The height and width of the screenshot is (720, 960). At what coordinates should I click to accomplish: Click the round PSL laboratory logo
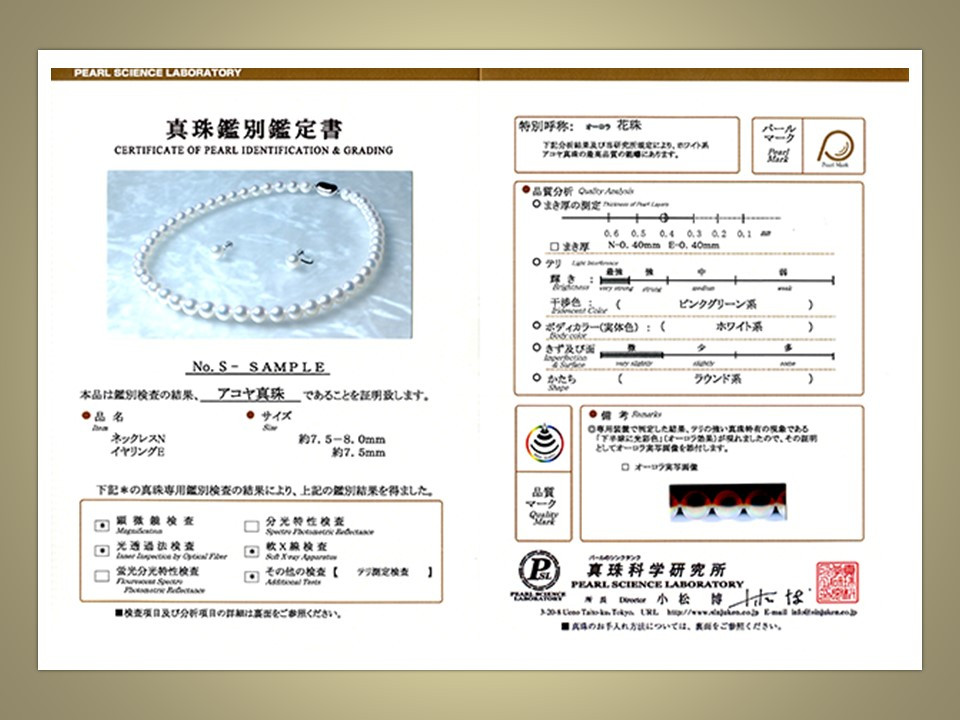tap(539, 571)
